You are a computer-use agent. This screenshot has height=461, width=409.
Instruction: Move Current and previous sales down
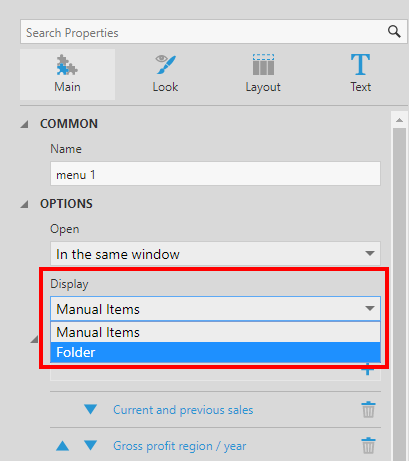point(90,409)
